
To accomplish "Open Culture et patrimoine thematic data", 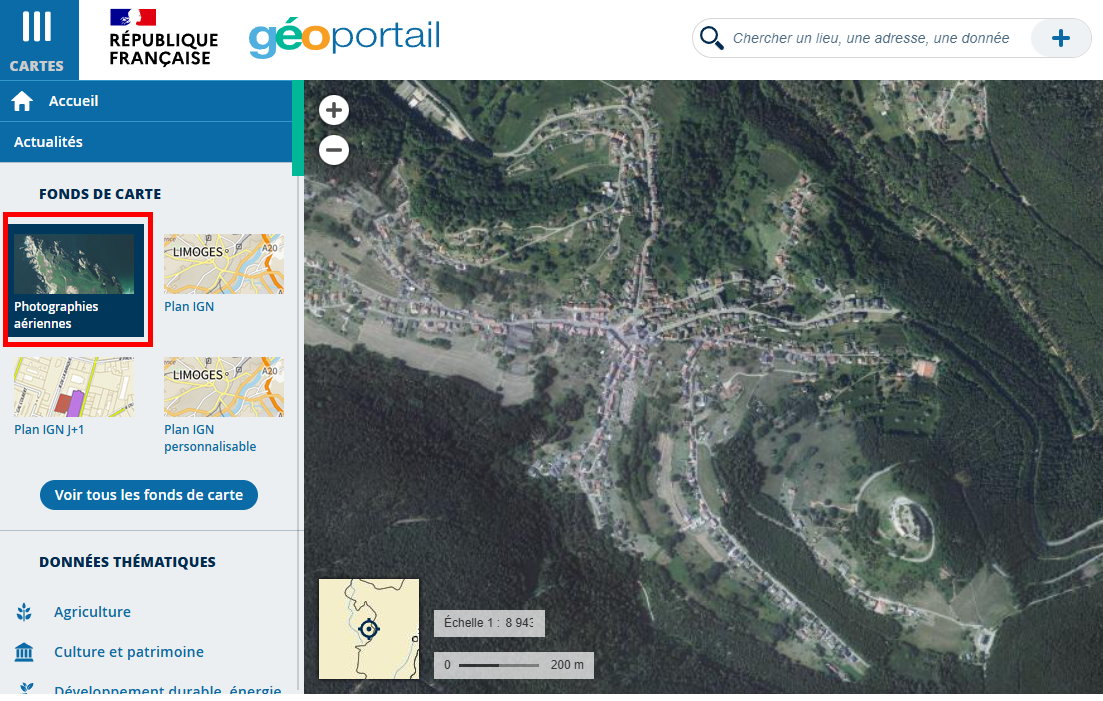I will (x=128, y=652).
